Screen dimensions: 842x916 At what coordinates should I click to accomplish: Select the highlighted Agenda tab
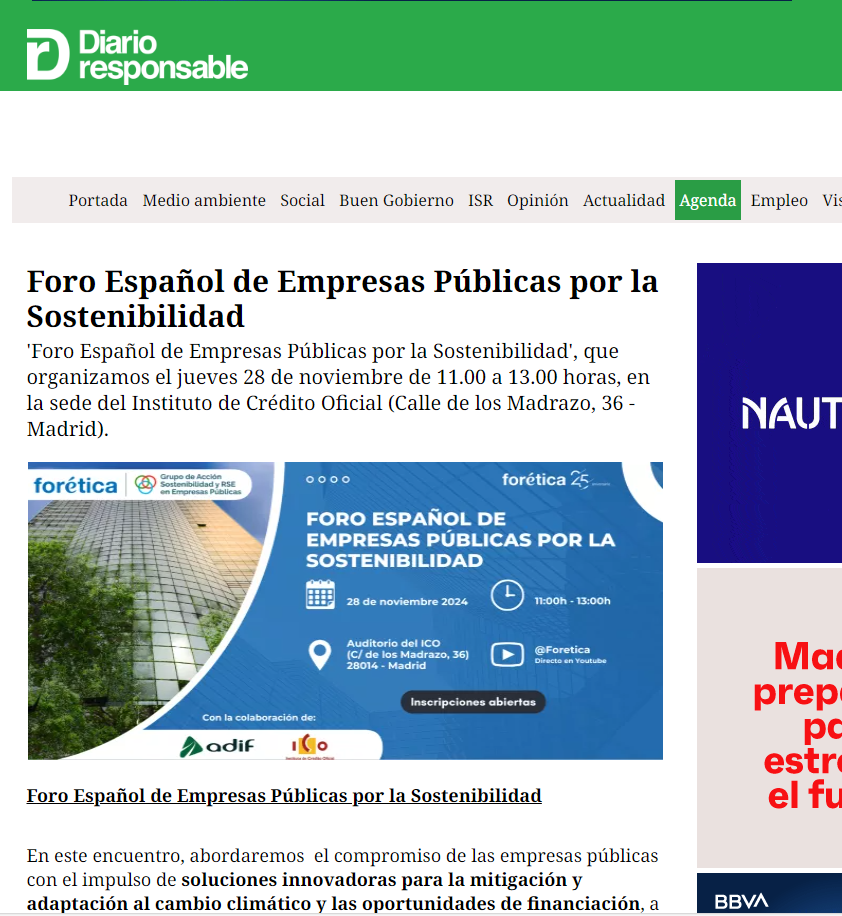coord(708,200)
